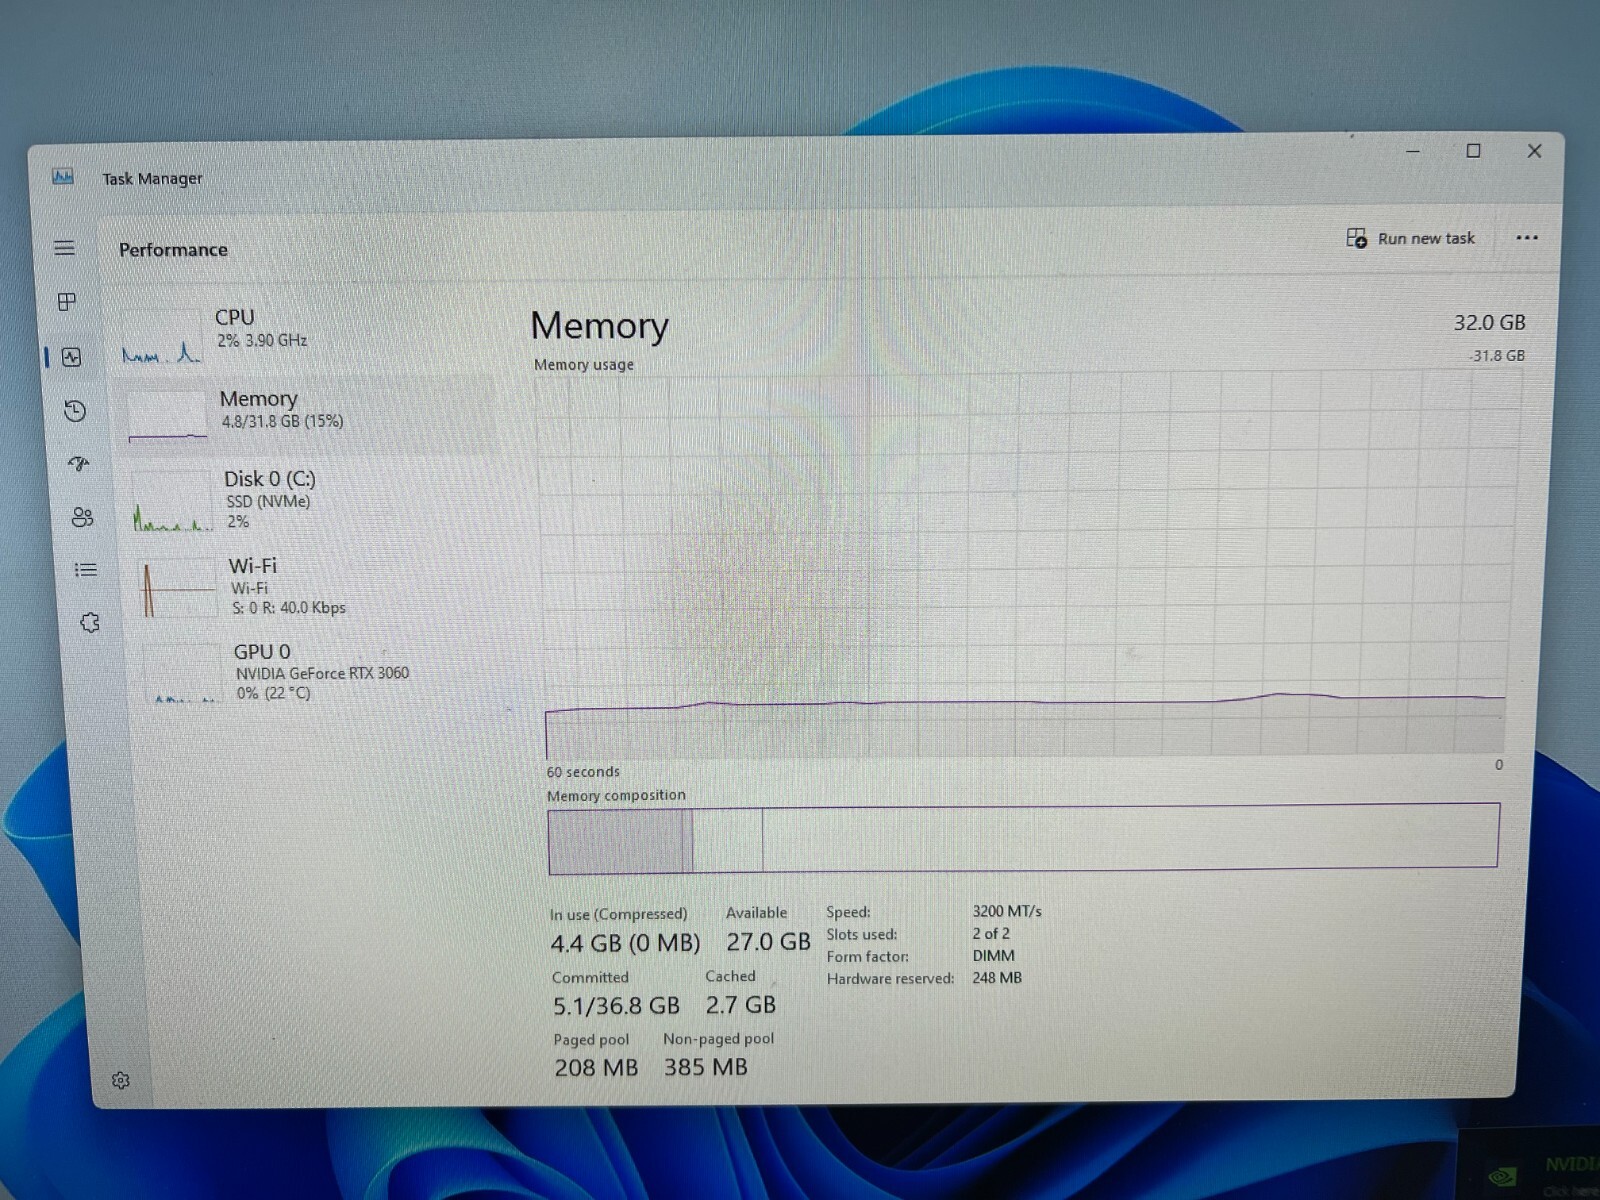Open the Users page icon
The height and width of the screenshot is (1200, 1600).
point(82,517)
